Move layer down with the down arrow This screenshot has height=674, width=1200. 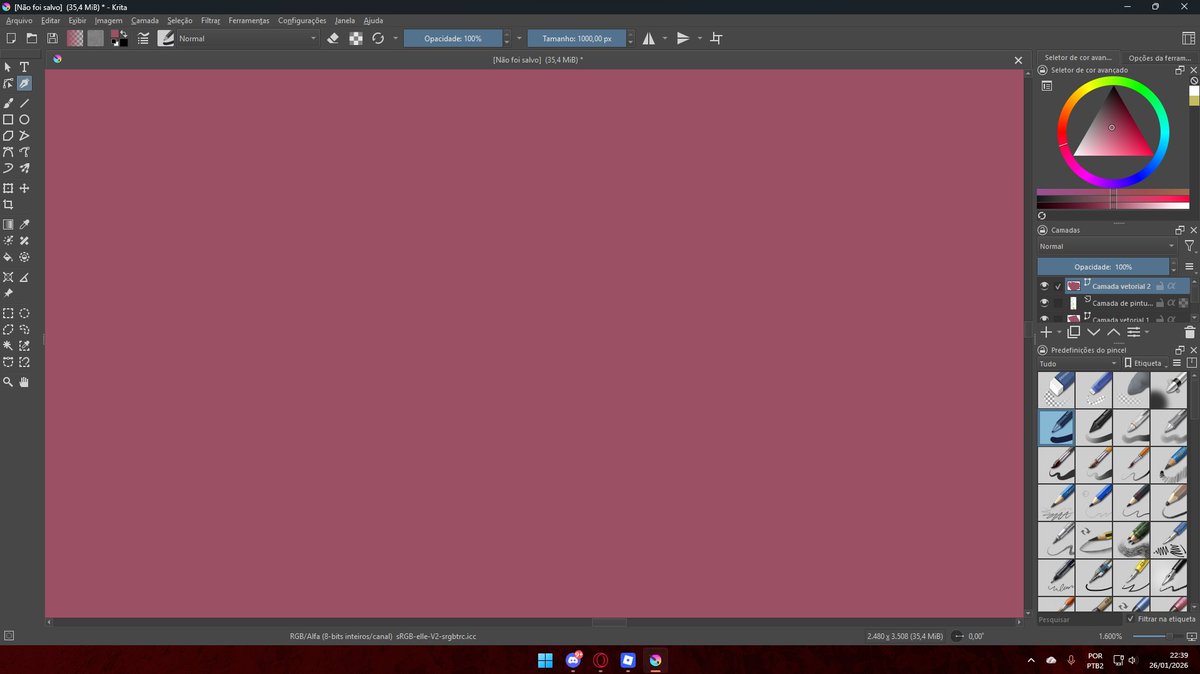[x=1093, y=332]
